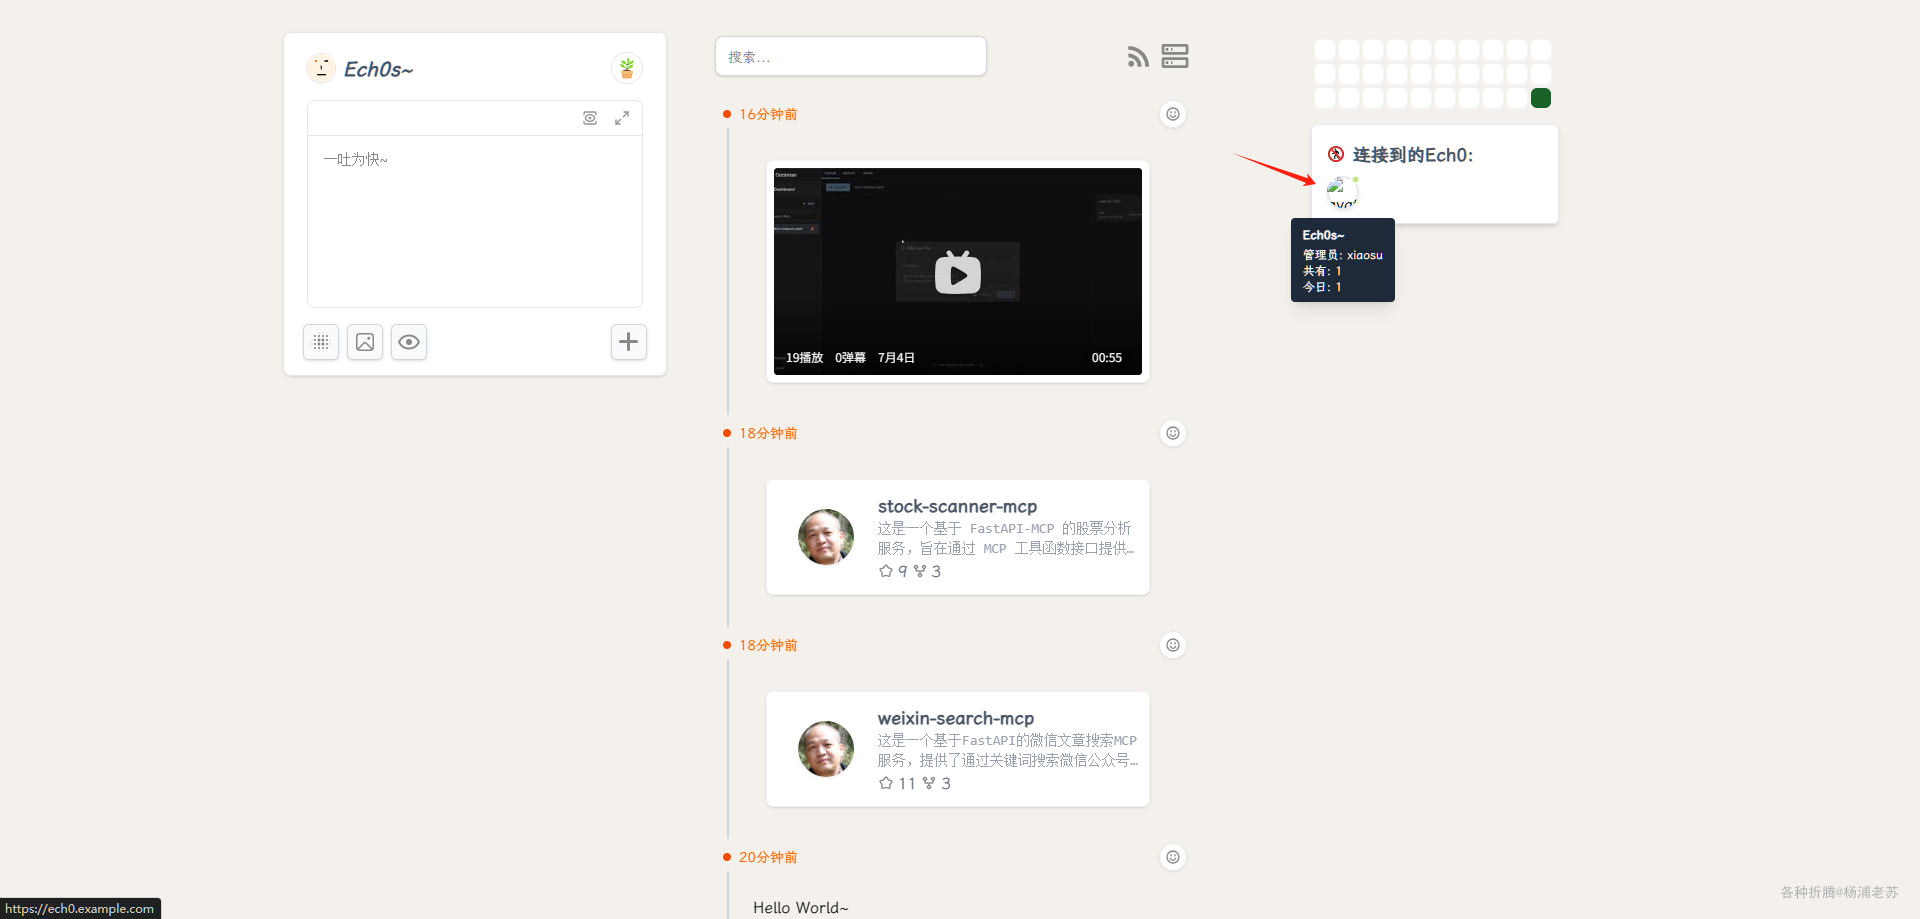Play the video in the 16分钟前 post

pyautogui.click(x=957, y=271)
